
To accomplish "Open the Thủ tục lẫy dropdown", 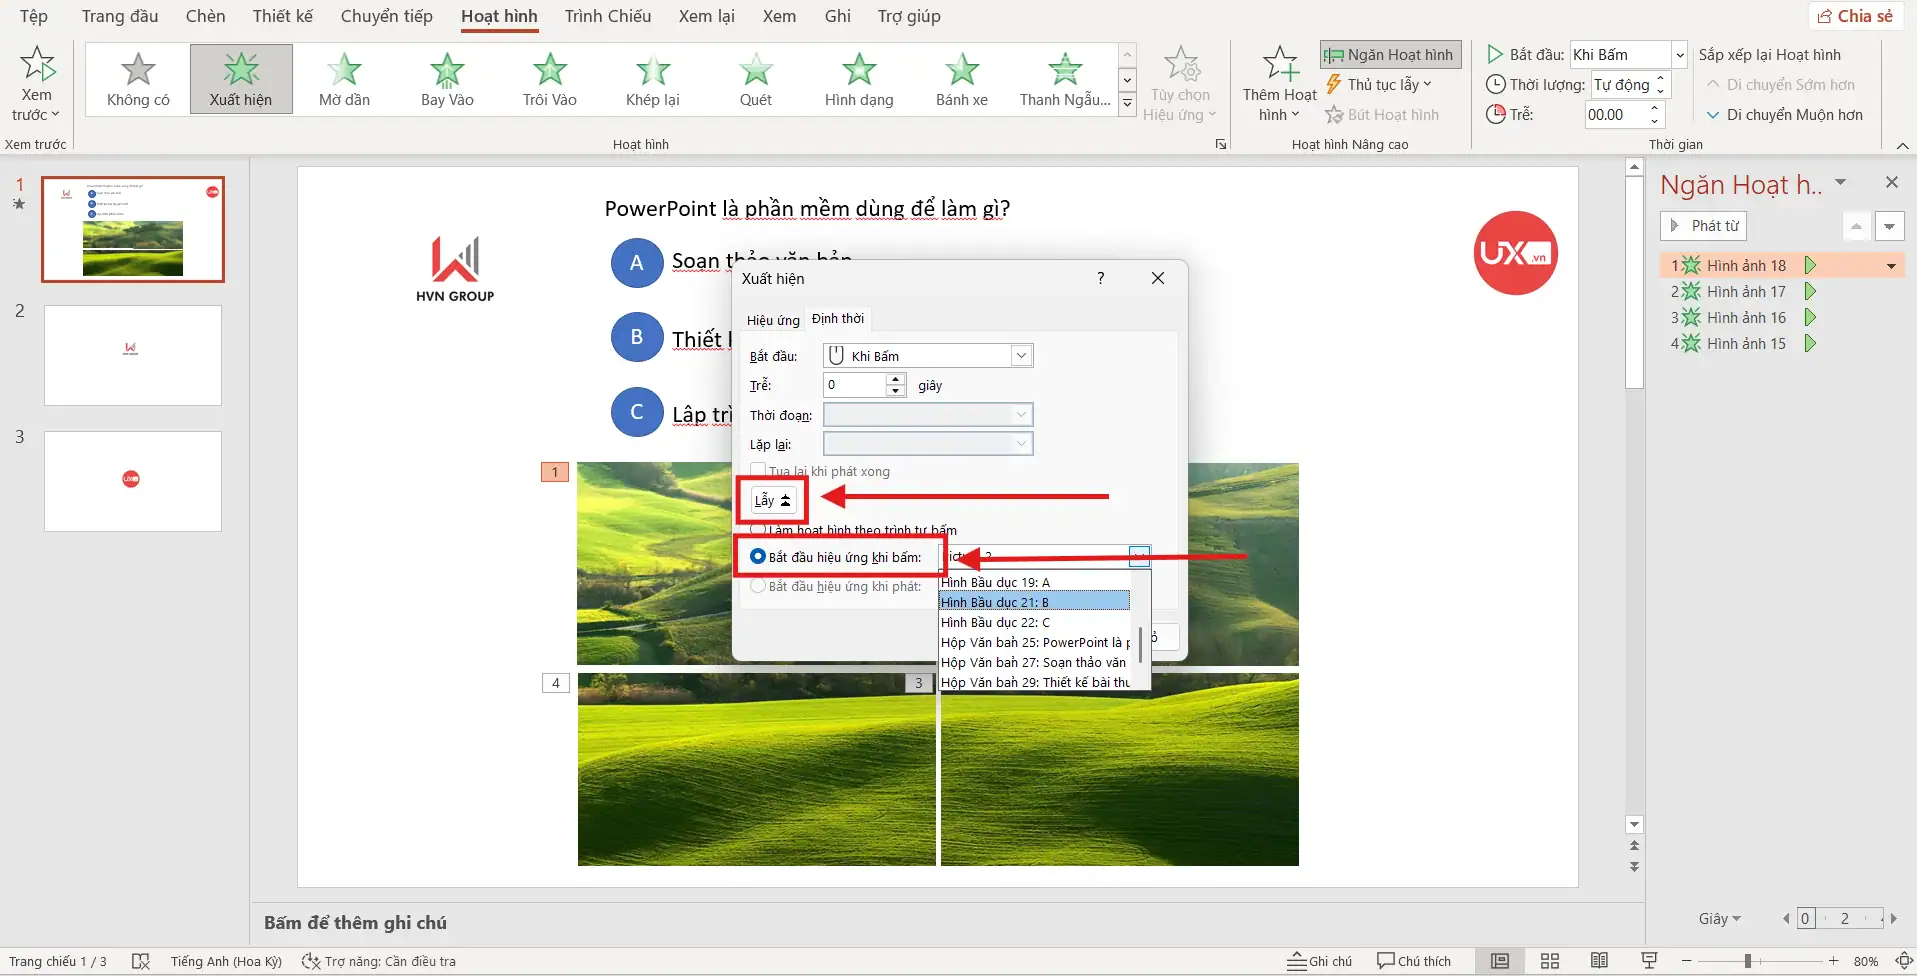I will [x=1380, y=85].
